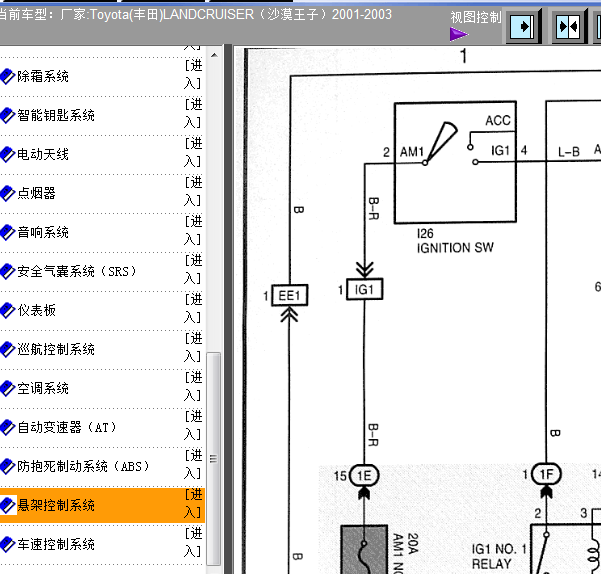Open the 音响系统 entry
This screenshot has height=574, width=601.
(43, 233)
